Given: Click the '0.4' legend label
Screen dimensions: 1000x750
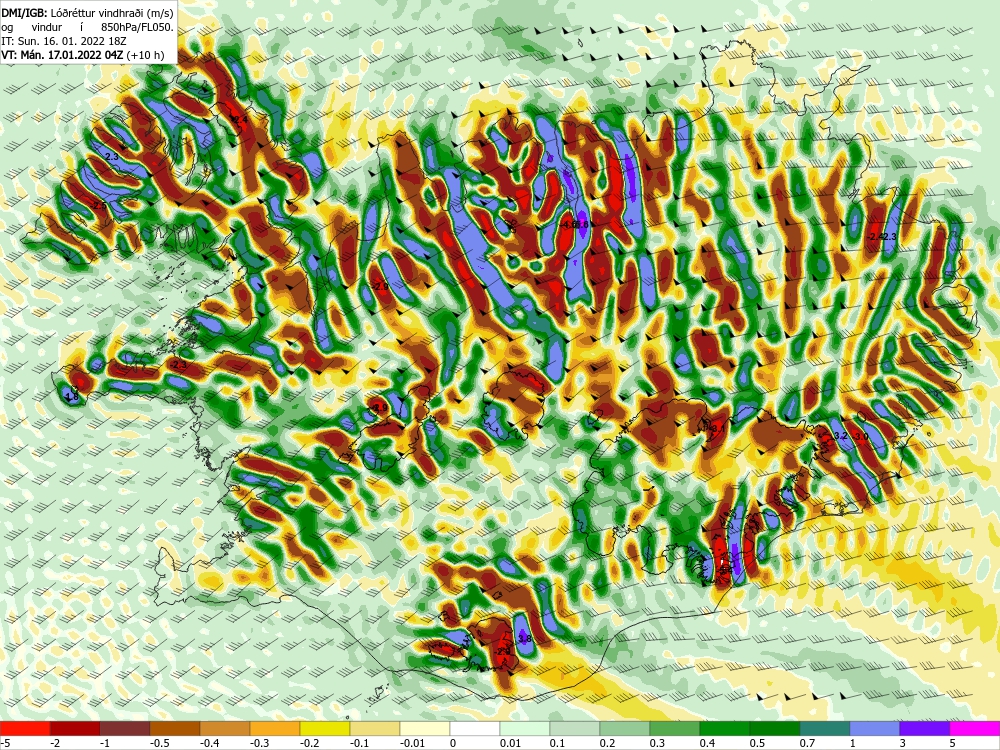Looking at the screenshot, I should [x=707, y=743].
